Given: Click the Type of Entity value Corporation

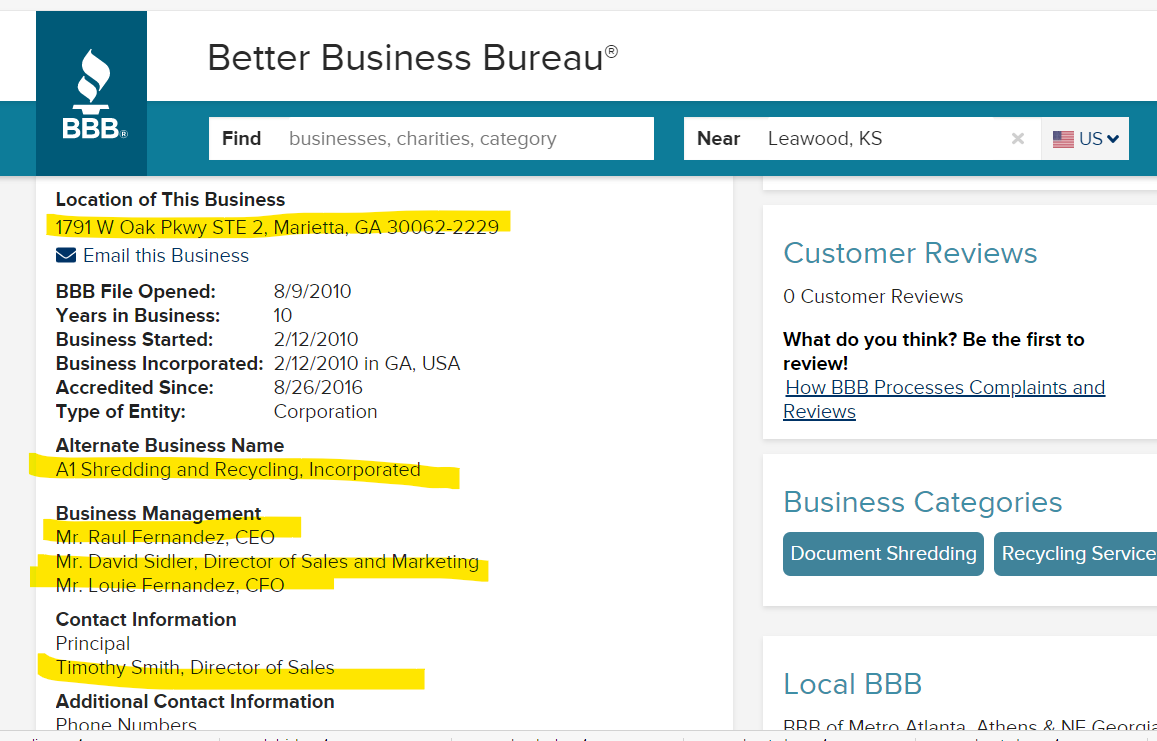Looking at the screenshot, I should point(325,412).
